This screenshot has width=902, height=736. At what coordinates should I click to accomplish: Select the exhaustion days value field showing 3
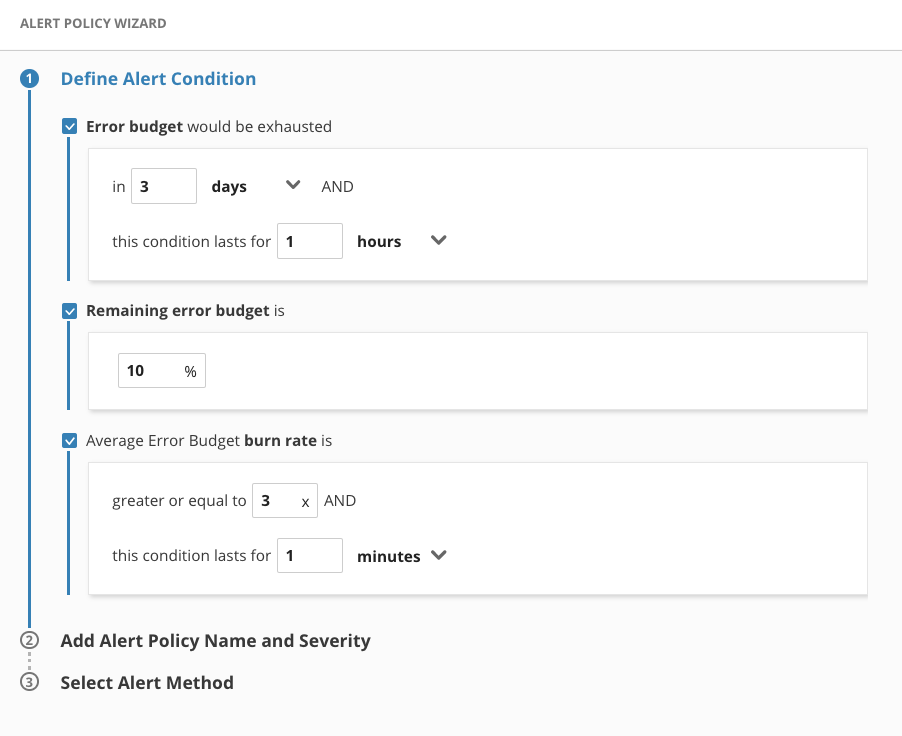click(163, 185)
